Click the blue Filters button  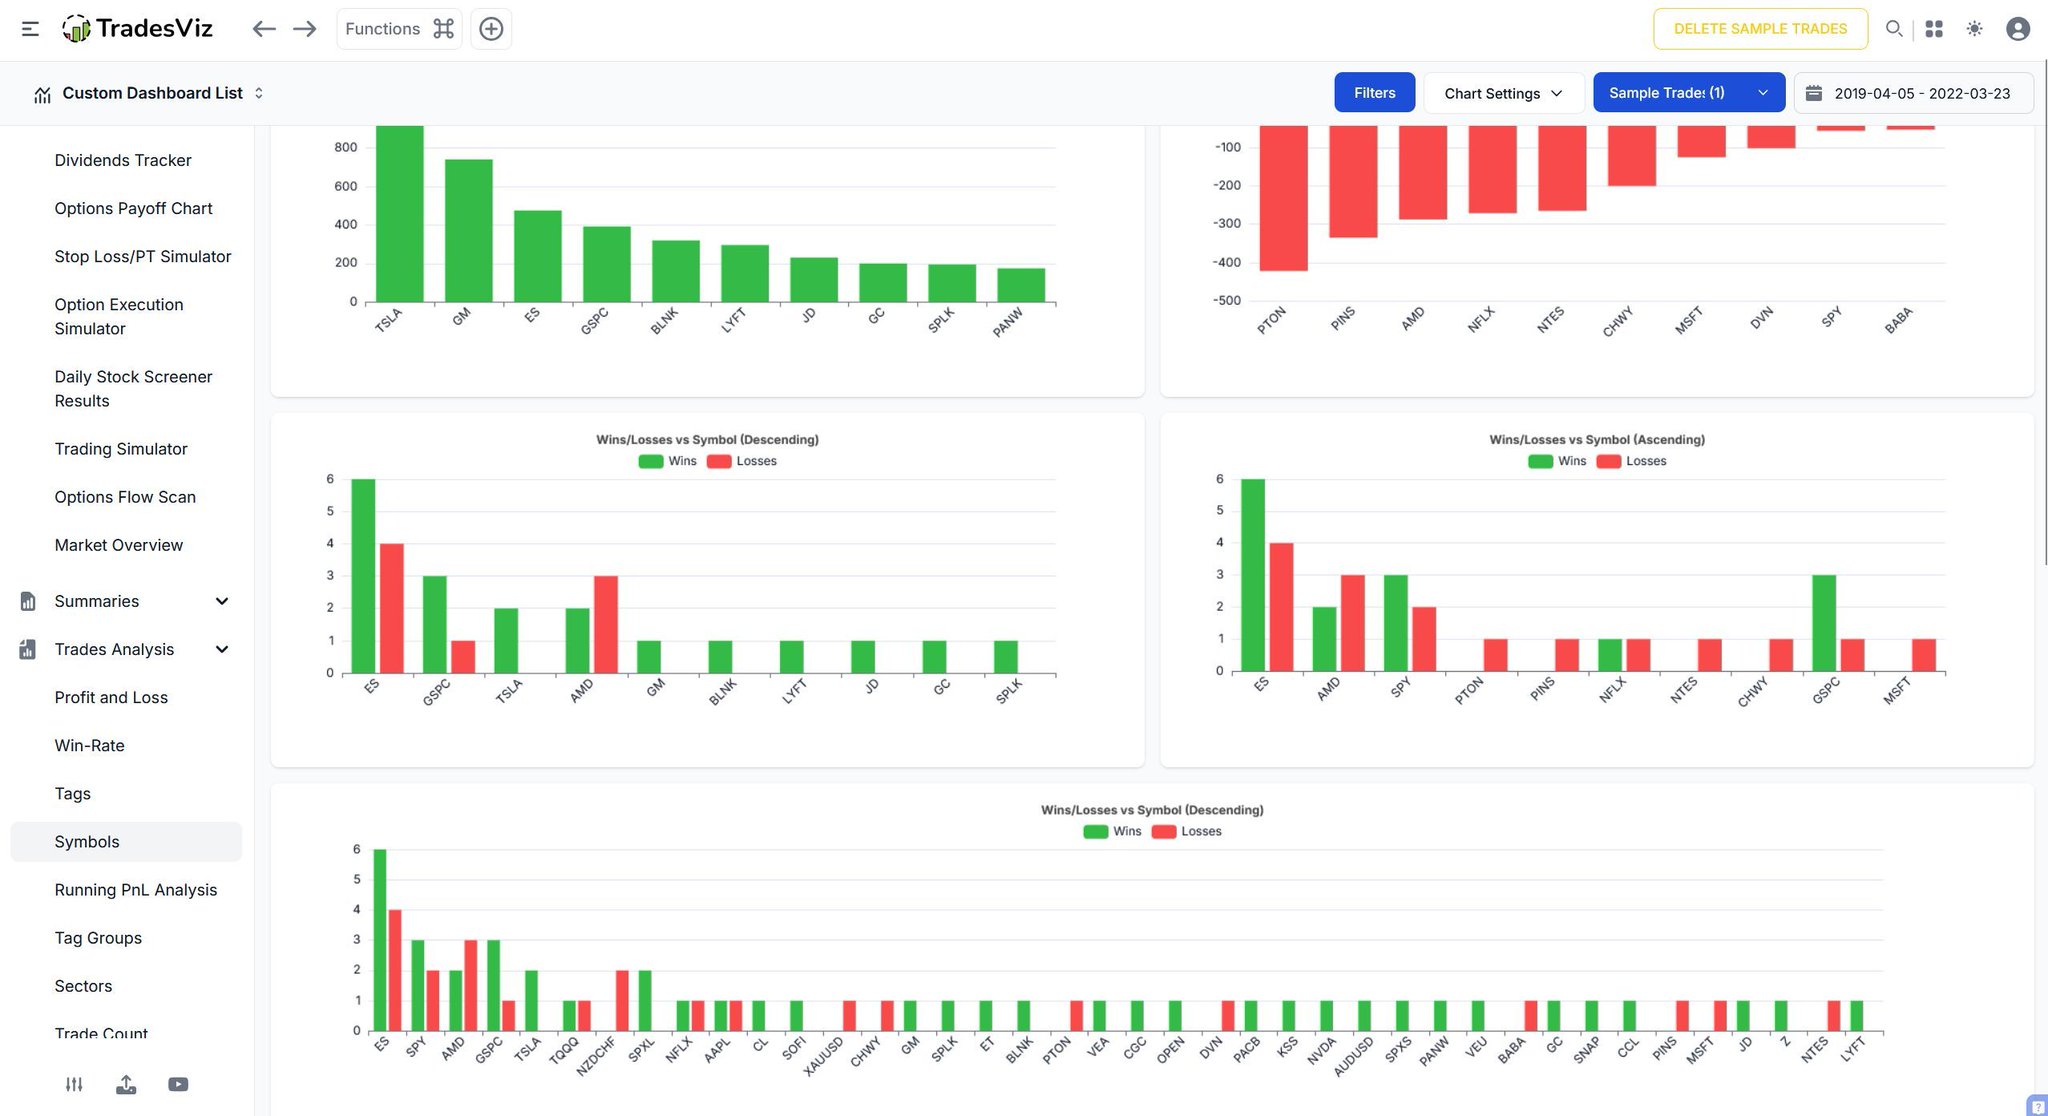pos(1374,93)
